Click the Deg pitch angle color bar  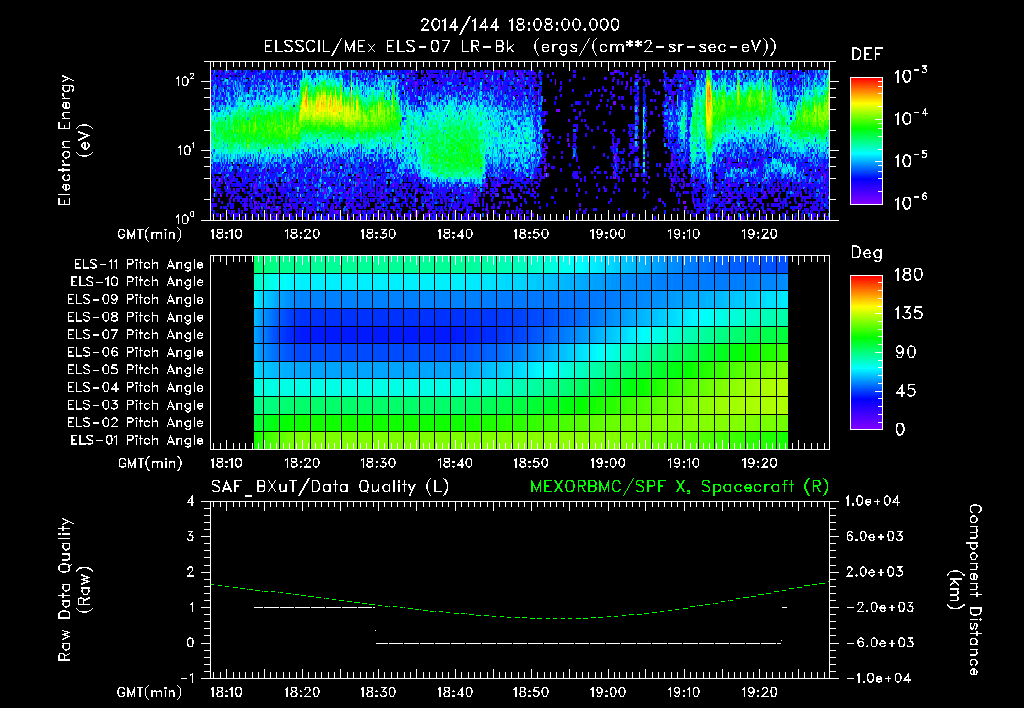(x=866, y=352)
